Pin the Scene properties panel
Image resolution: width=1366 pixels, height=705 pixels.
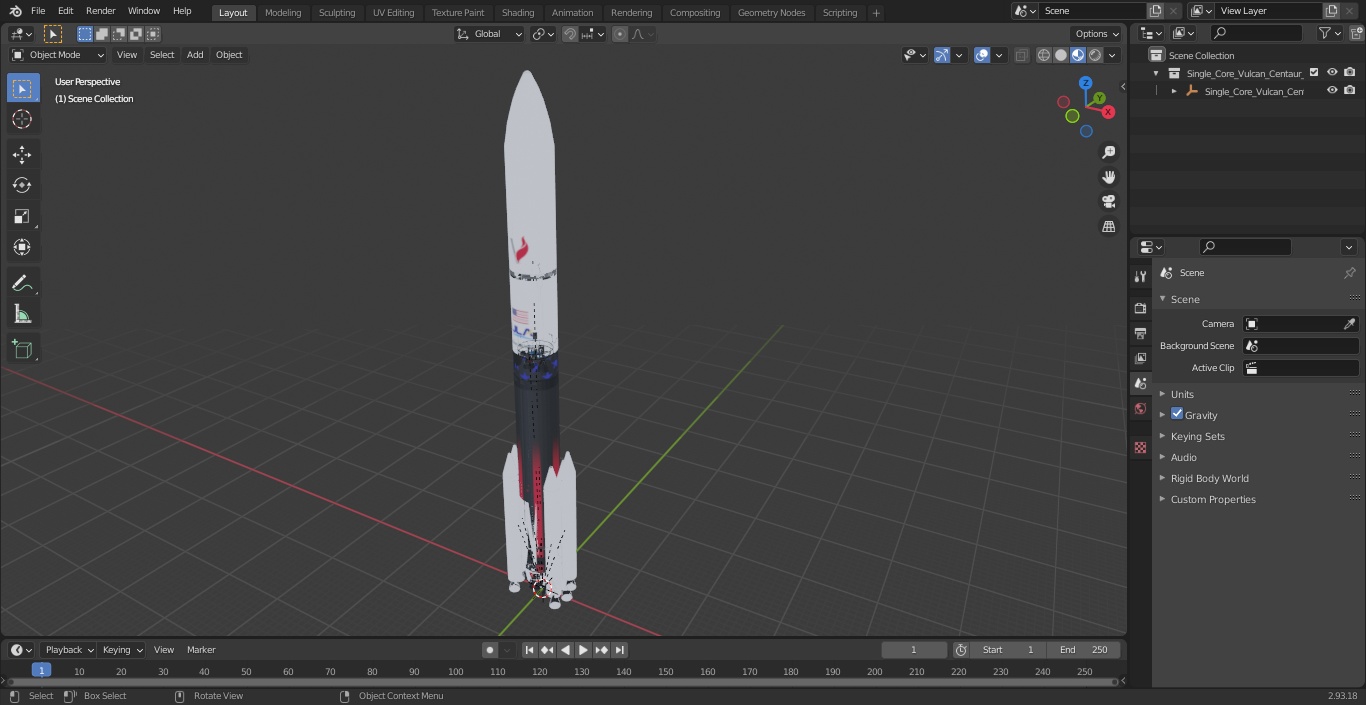(1349, 273)
